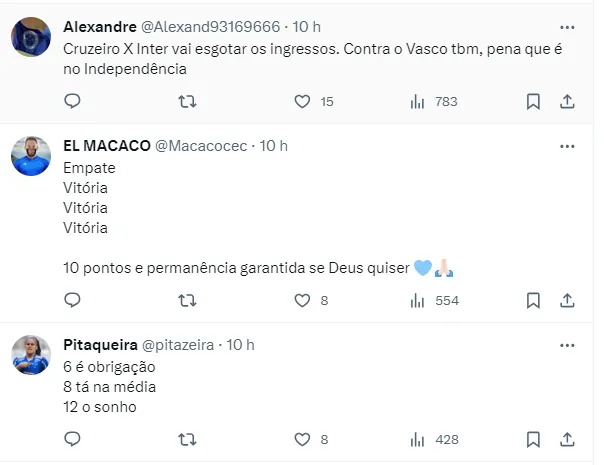Reply to EL MACACO's tweet

(72, 300)
